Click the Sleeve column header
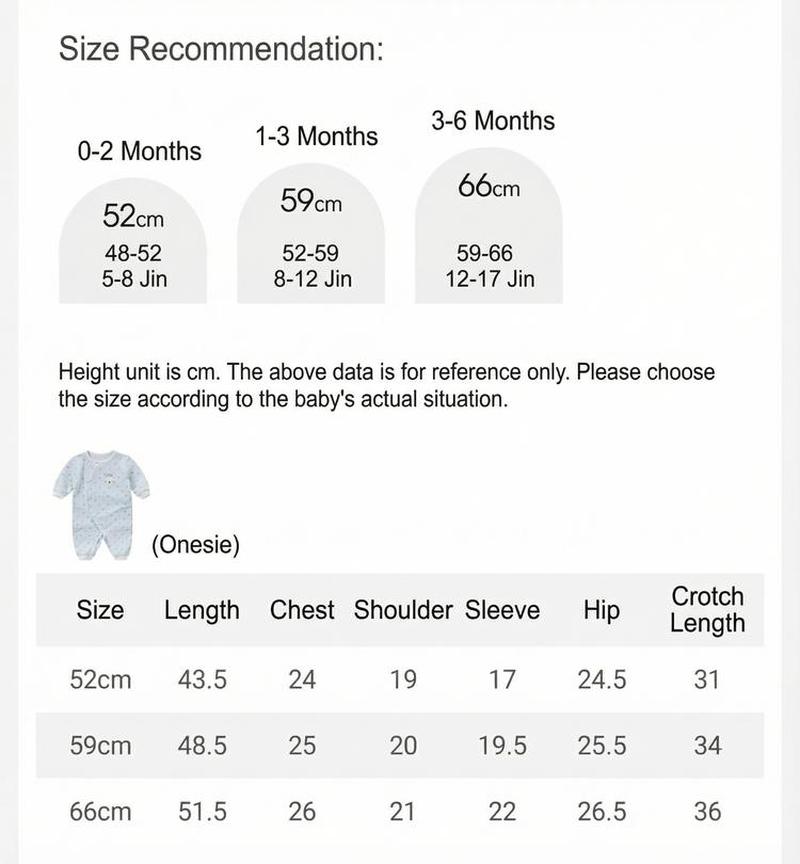 point(502,610)
